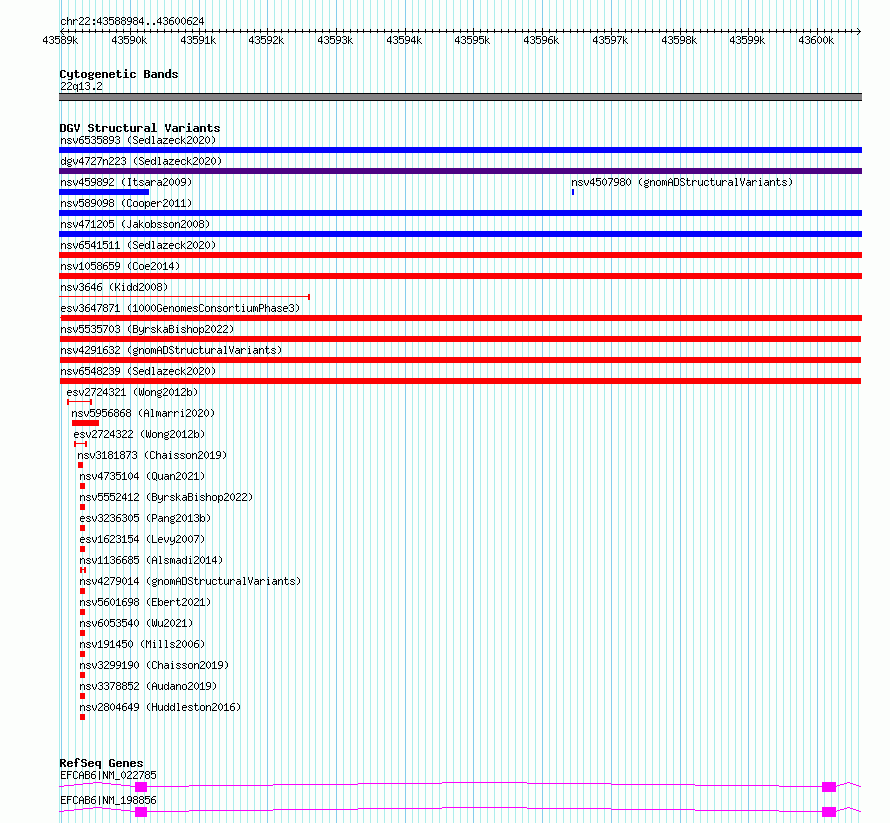Open the EFCAB6|NM_198856 gene label
Screen dimensions: 890x823
tap(108, 800)
